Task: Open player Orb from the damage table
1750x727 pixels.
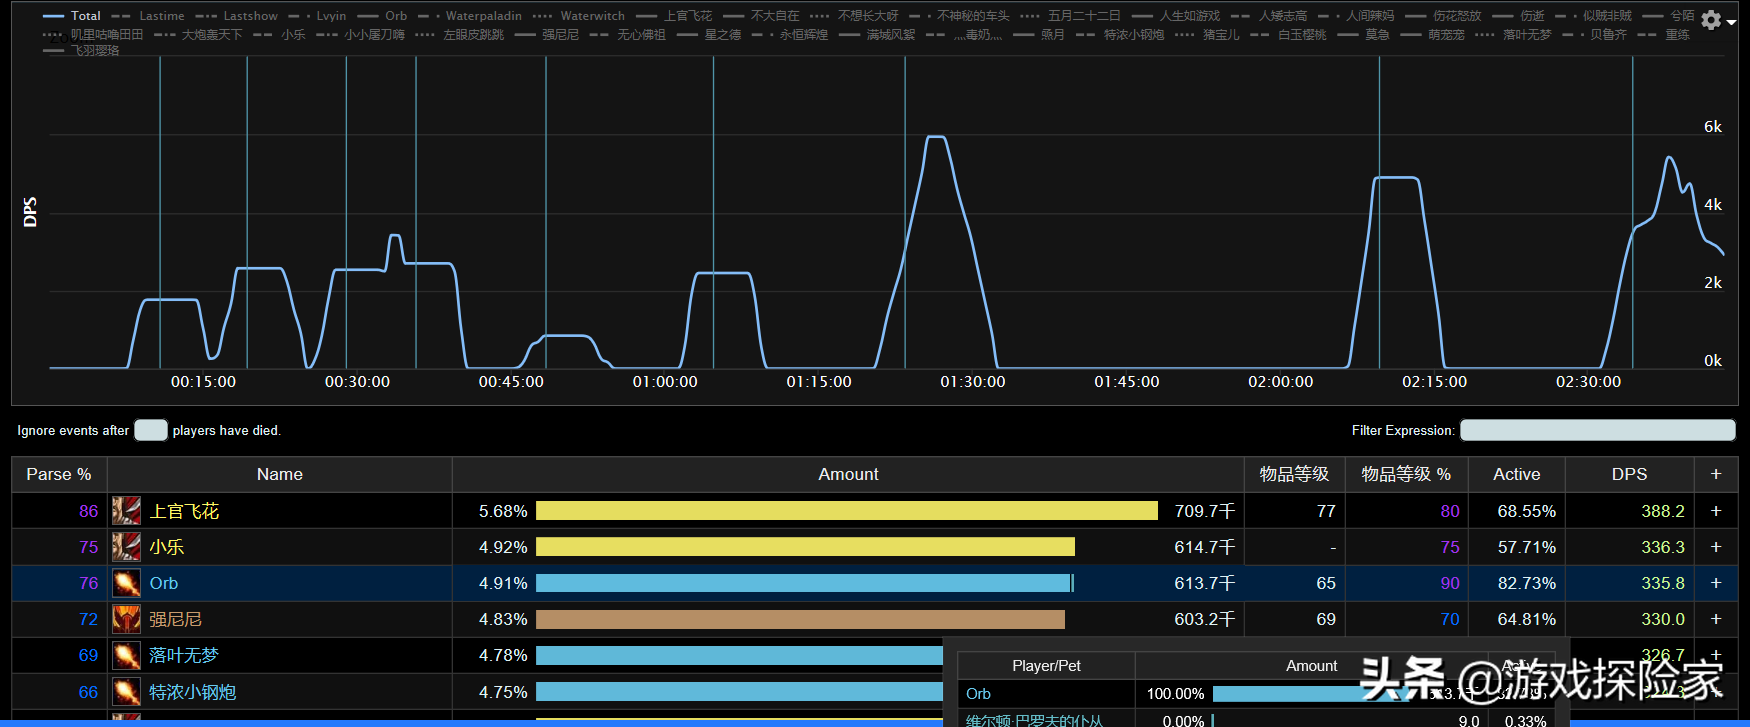Action: coord(164,583)
